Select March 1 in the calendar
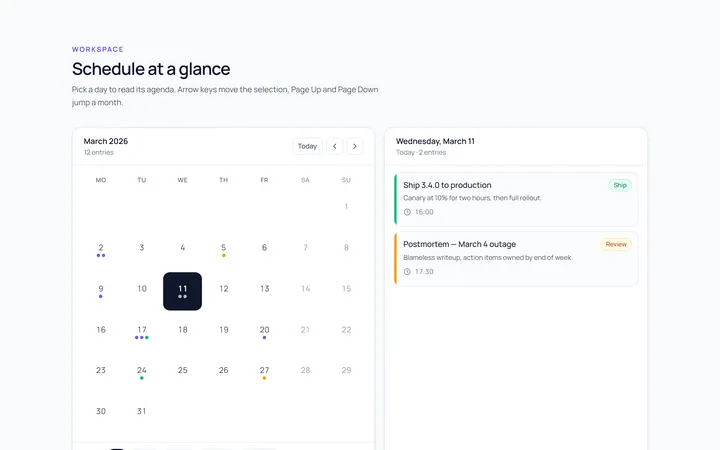 click(x=346, y=207)
